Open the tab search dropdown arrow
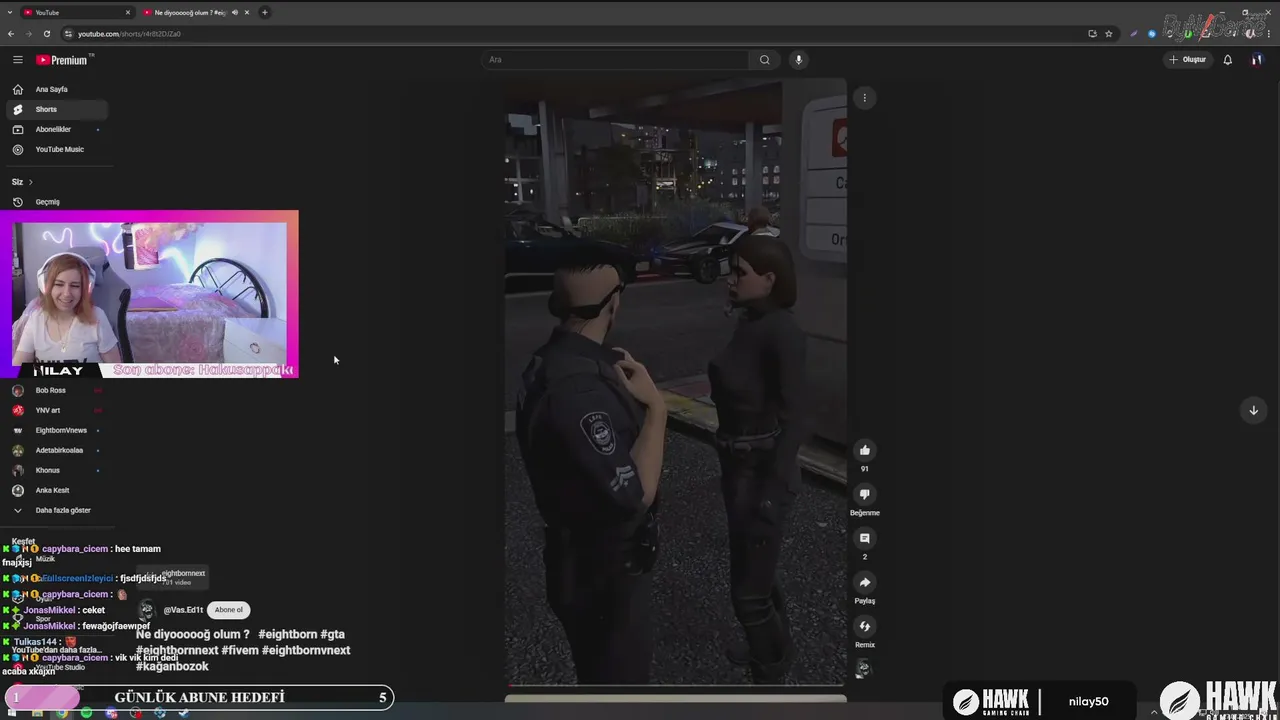Screen dimensions: 1280x720 pyautogui.click(x=9, y=12)
